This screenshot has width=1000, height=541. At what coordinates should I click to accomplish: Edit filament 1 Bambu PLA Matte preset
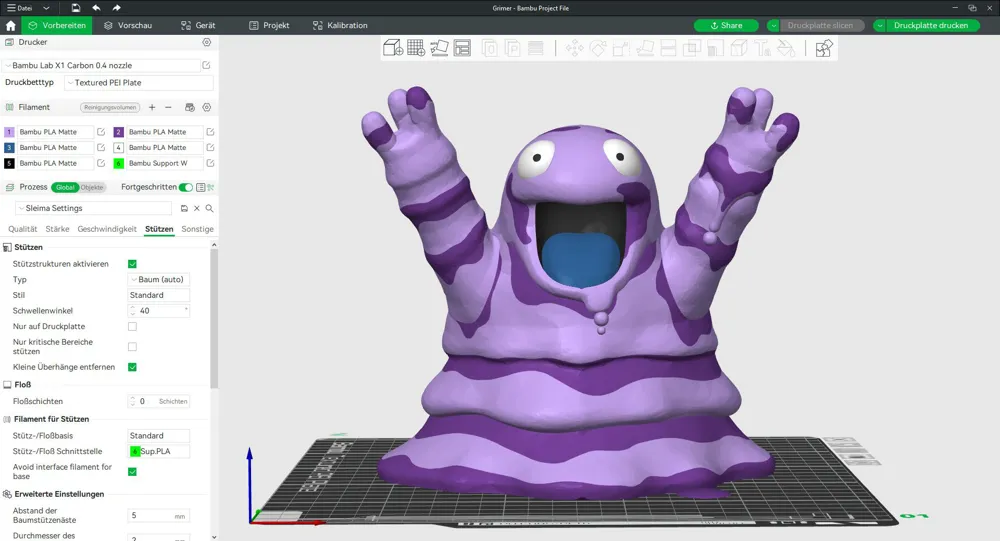(x=101, y=132)
